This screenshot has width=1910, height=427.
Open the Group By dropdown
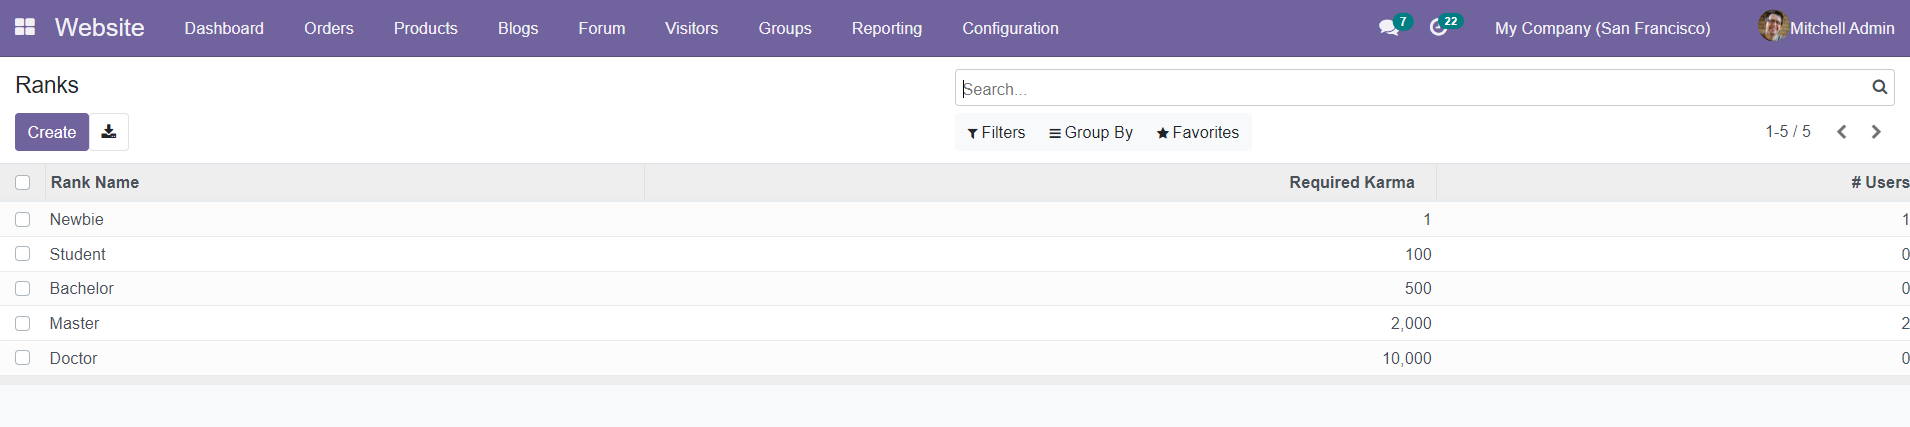[x=1091, y=132]
